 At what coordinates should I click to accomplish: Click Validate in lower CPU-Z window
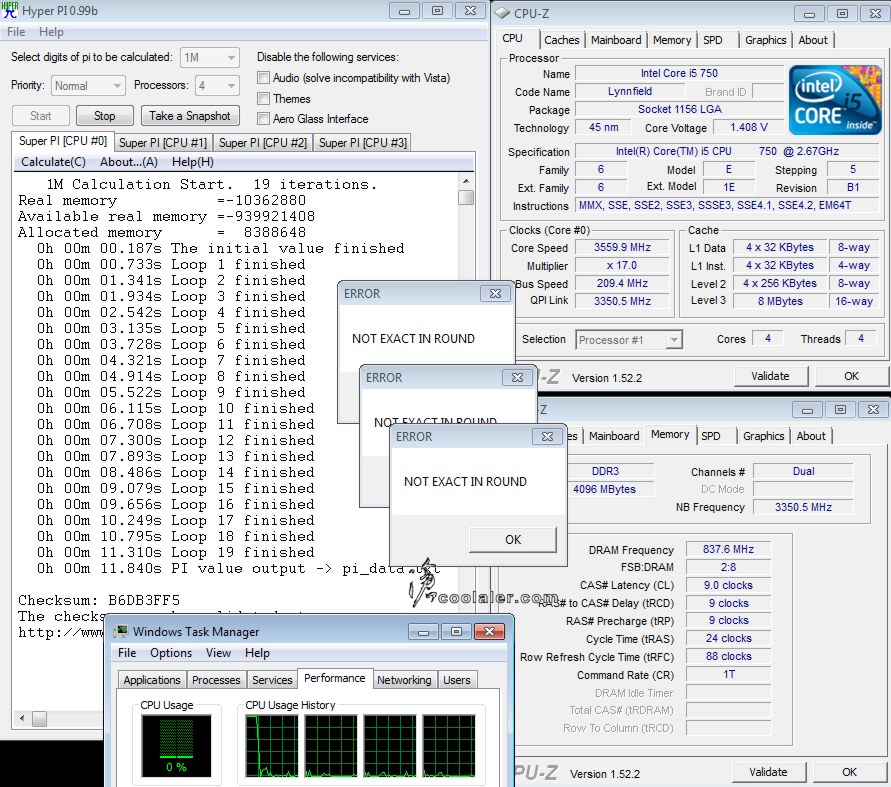[x=768, y=772]
